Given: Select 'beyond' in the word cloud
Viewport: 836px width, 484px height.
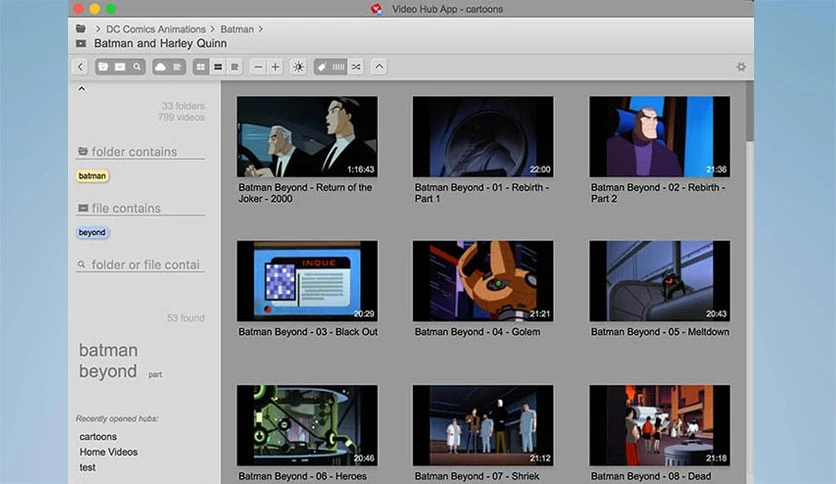Looking at the screenshot, I should 108,371.
